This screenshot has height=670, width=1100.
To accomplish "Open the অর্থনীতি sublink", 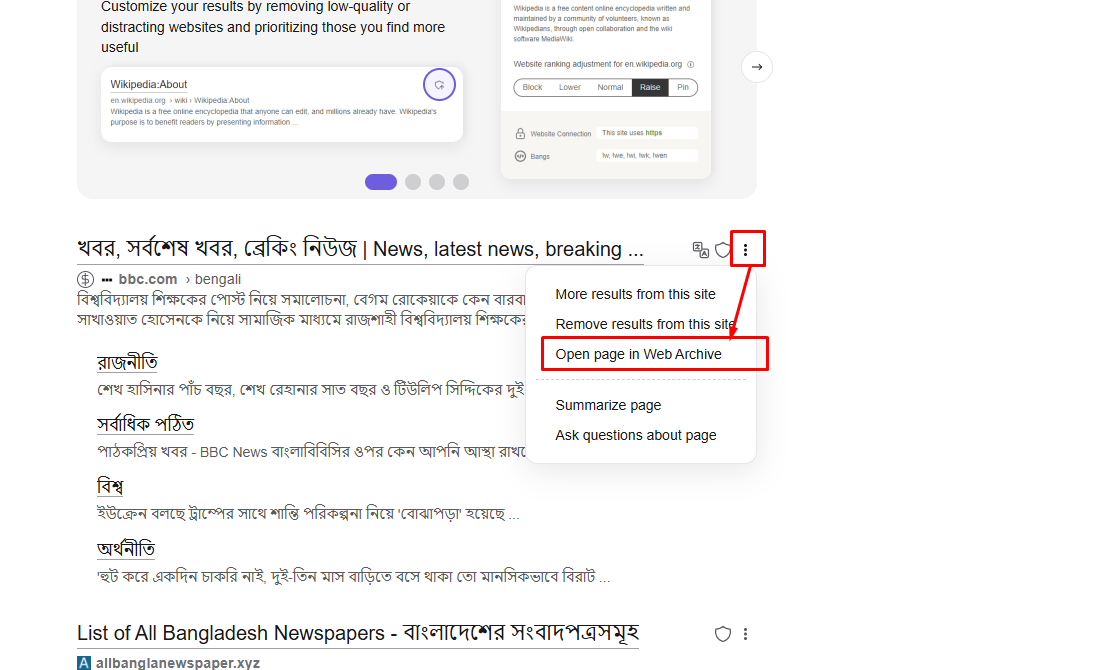I will coord(126,549).
